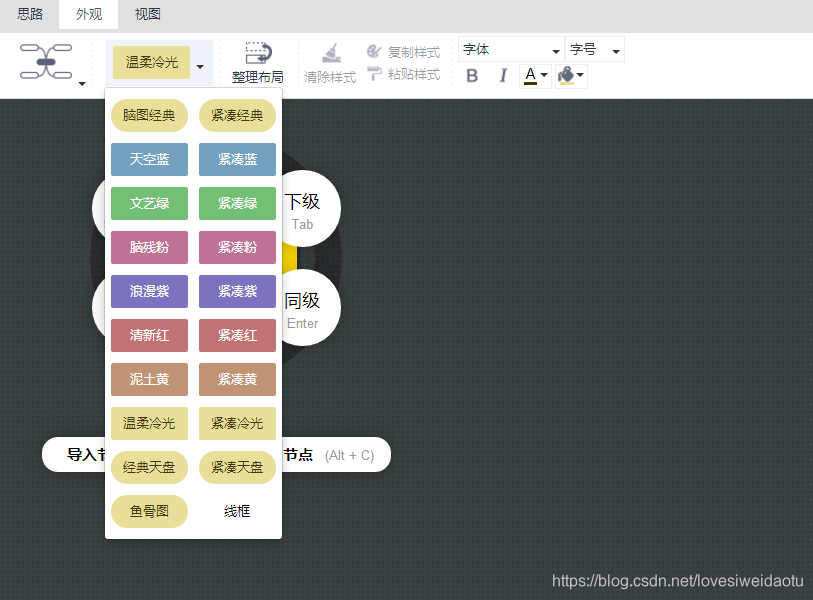The image size is (813, 600).
Task: Select the 泥土黄 theme
Action: [x=149, y=380]
